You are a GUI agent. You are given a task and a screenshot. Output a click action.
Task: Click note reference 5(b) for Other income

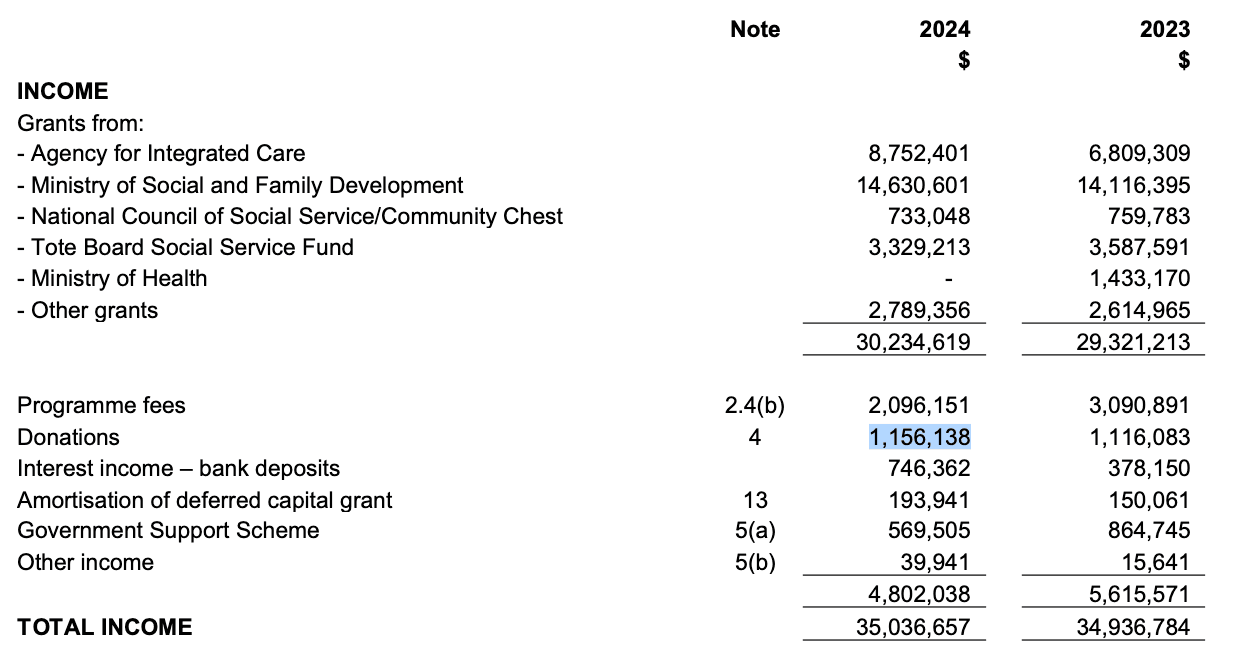755,562
